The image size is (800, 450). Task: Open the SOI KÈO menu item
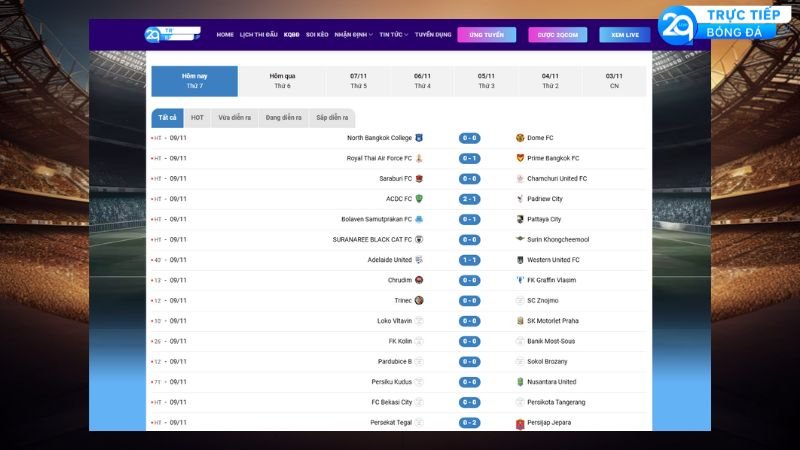(317, 35)
